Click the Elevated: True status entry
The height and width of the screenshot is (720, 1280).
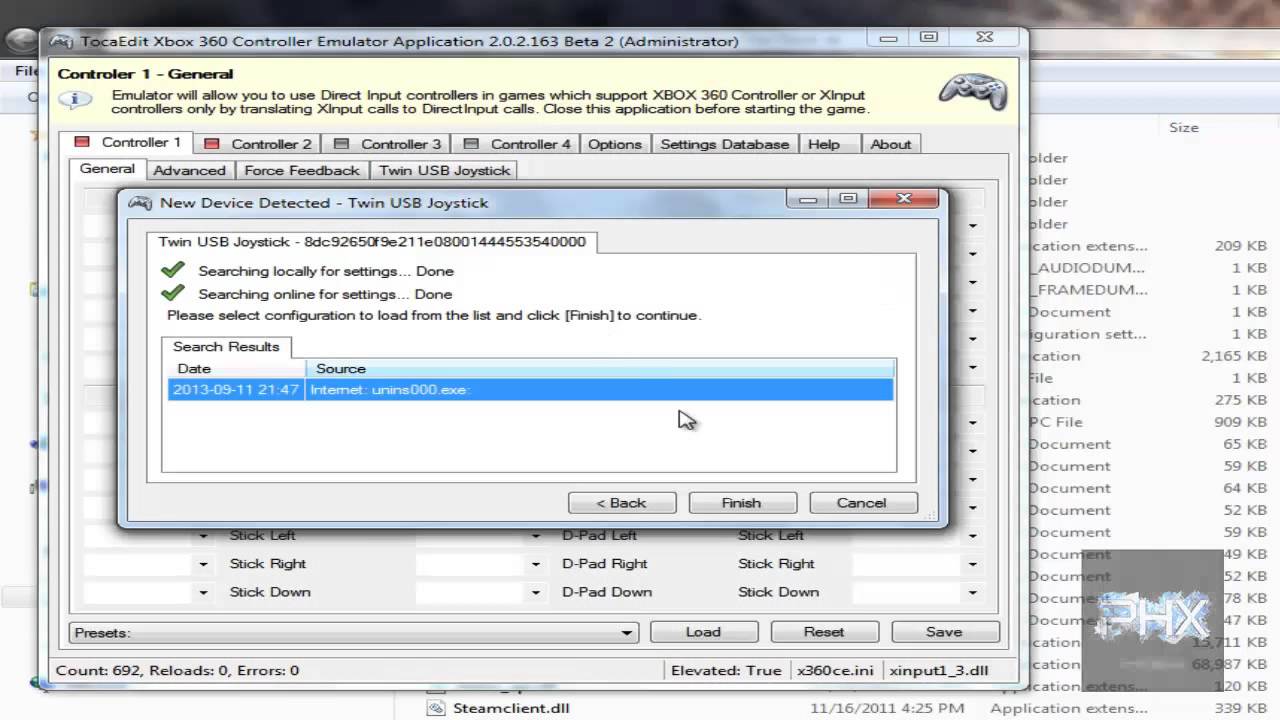click(726, 670)
